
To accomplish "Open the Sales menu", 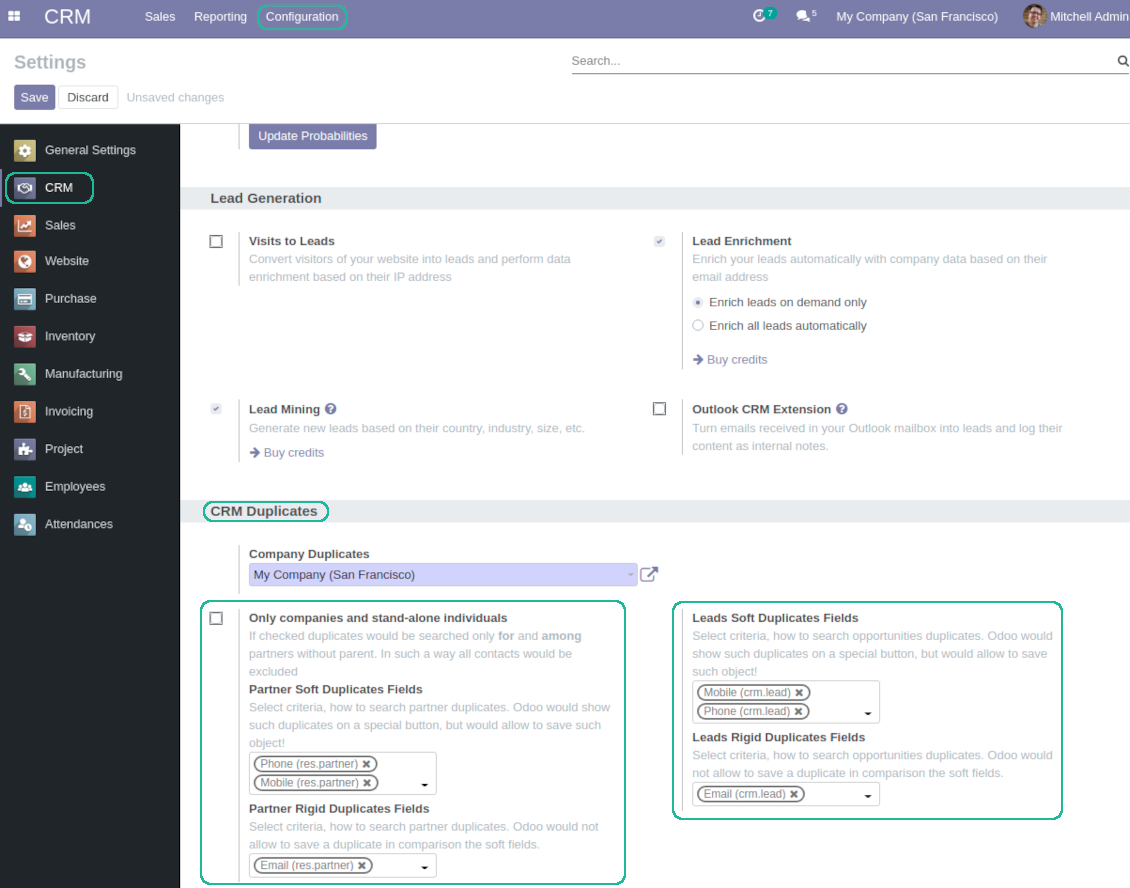I will point(160,17).
